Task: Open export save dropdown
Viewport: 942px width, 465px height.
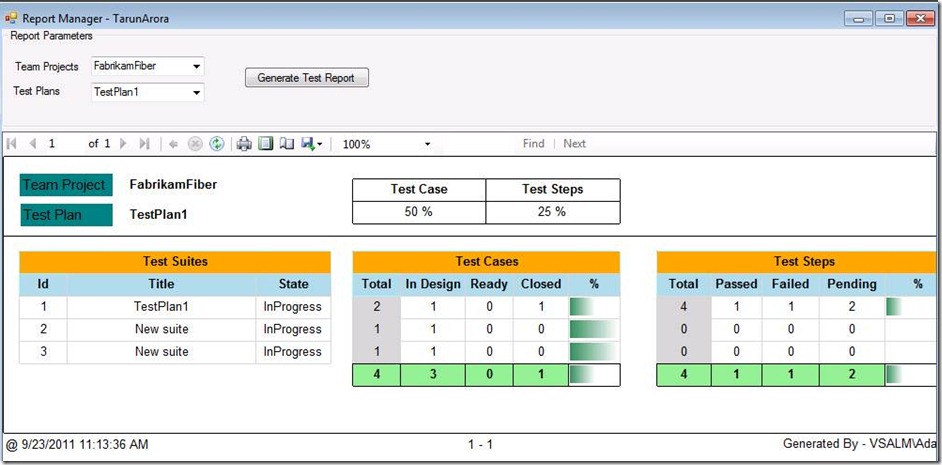Action: click(x=312, y=144)
